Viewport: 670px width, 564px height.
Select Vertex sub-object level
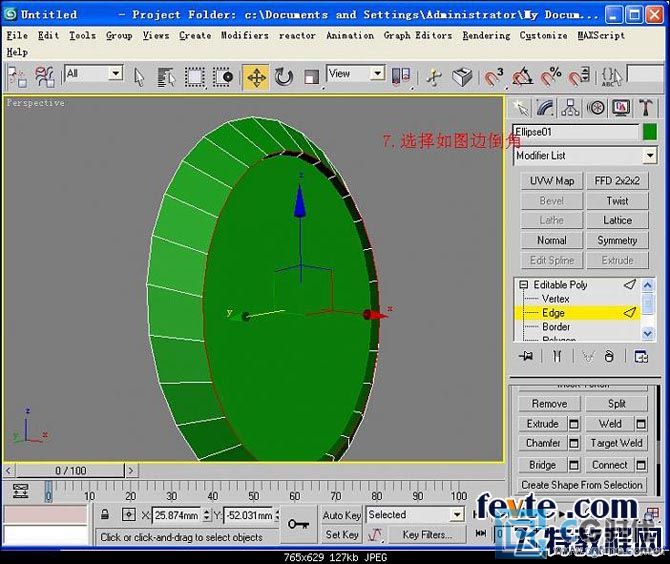coord(555,299)
